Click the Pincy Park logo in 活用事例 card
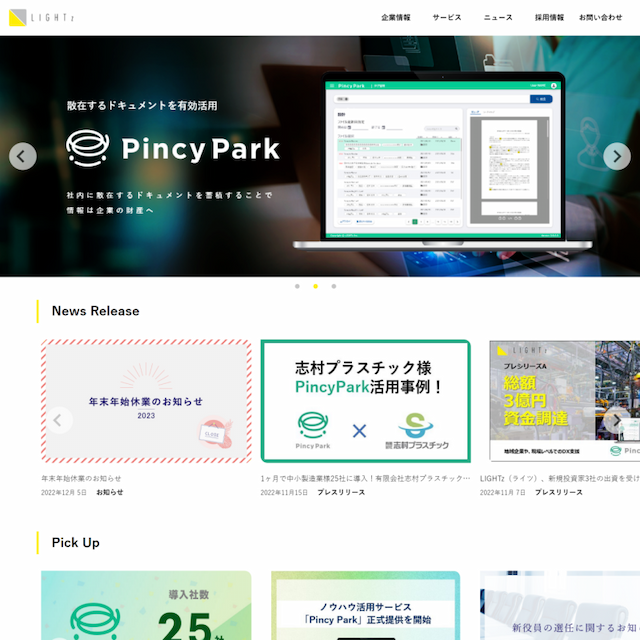640x640 pixels. coord(313,431)
